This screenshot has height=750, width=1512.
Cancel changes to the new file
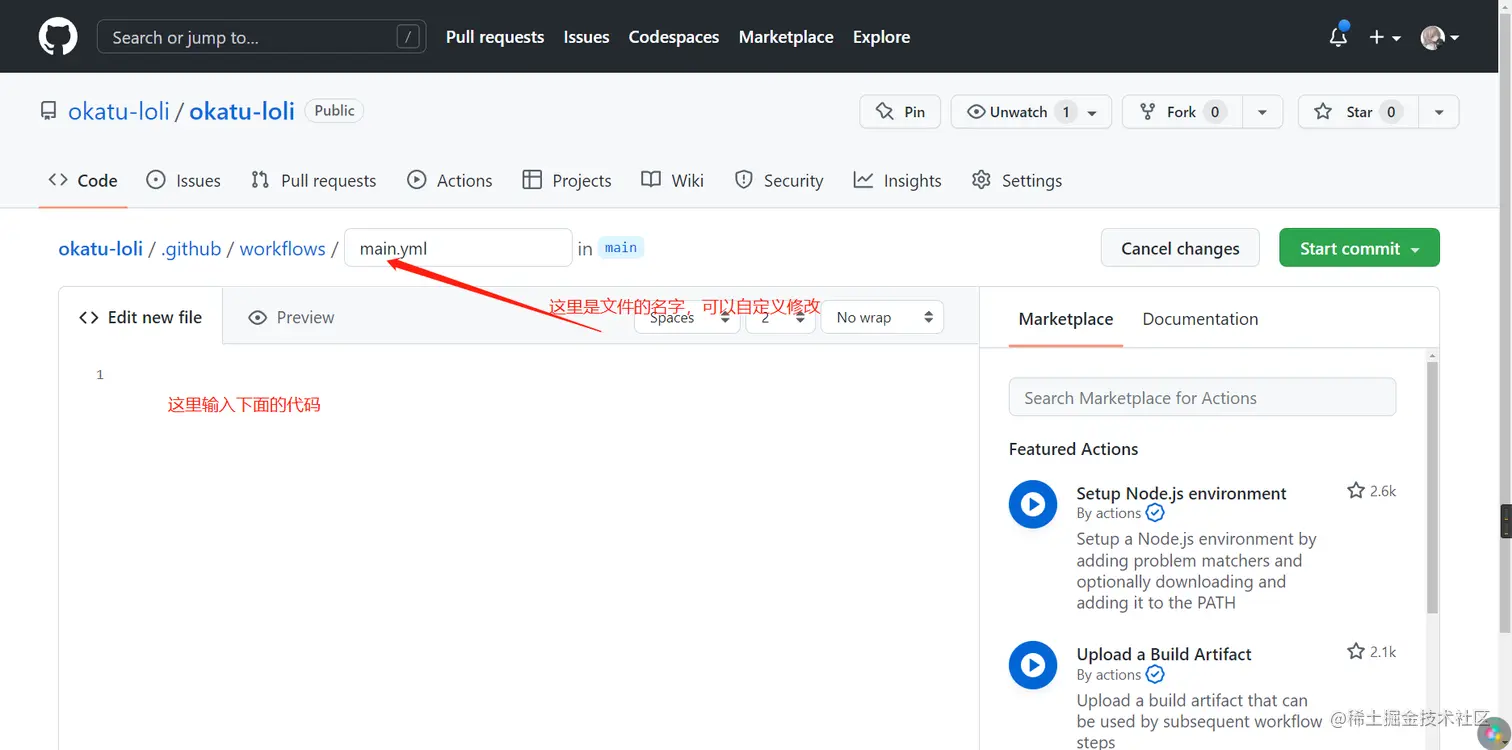click(1180, 248)
